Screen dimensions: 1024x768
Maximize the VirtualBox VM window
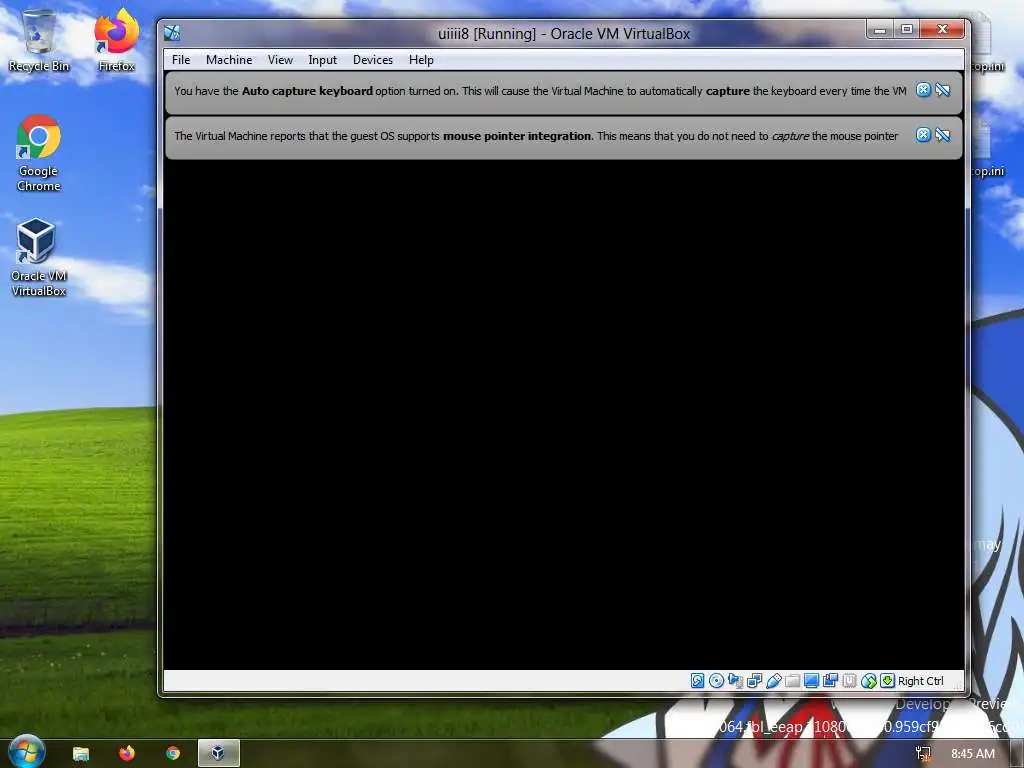pos(906,29)
